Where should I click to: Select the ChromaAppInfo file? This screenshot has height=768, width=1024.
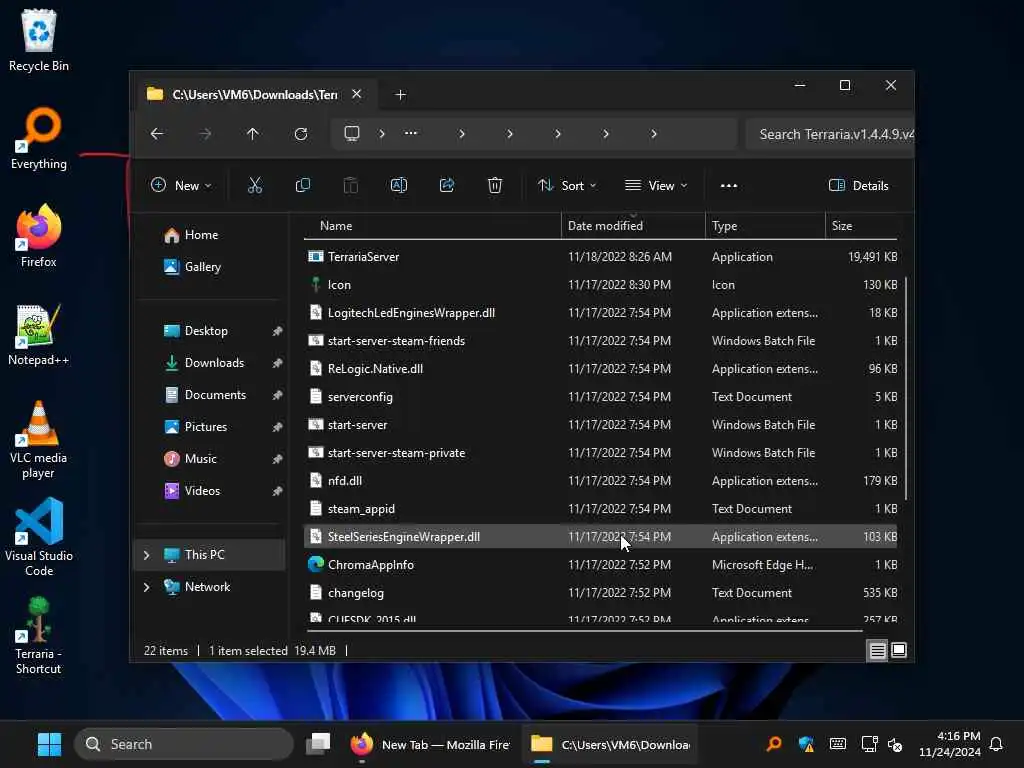pyautogui.click(x=600, y=565)
